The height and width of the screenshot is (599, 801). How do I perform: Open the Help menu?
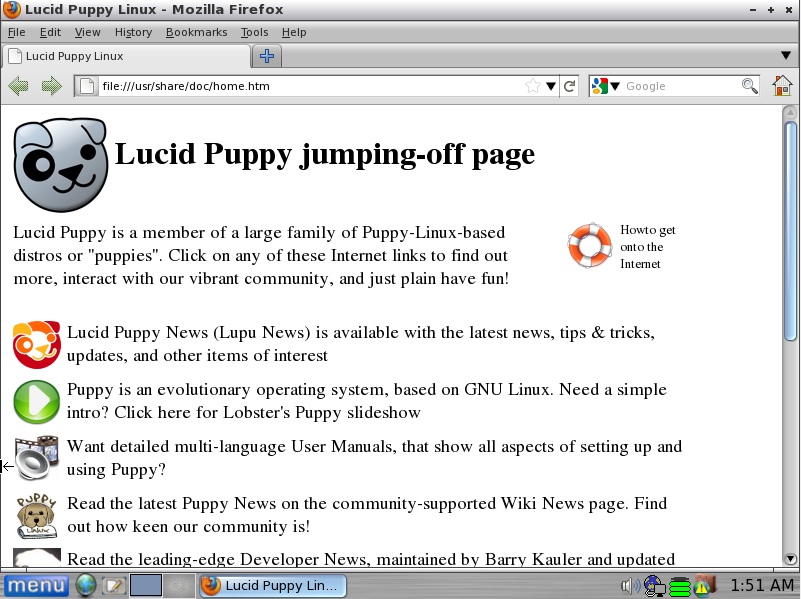pos(294,32)
